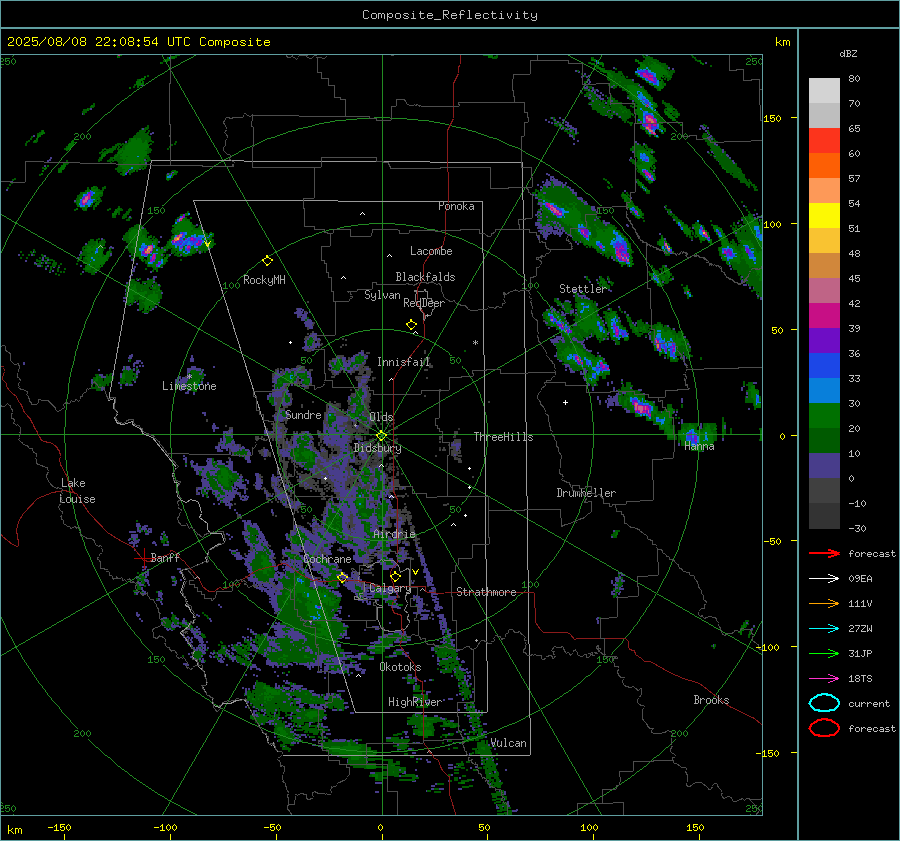Click the Blackfalds city label

425,277
